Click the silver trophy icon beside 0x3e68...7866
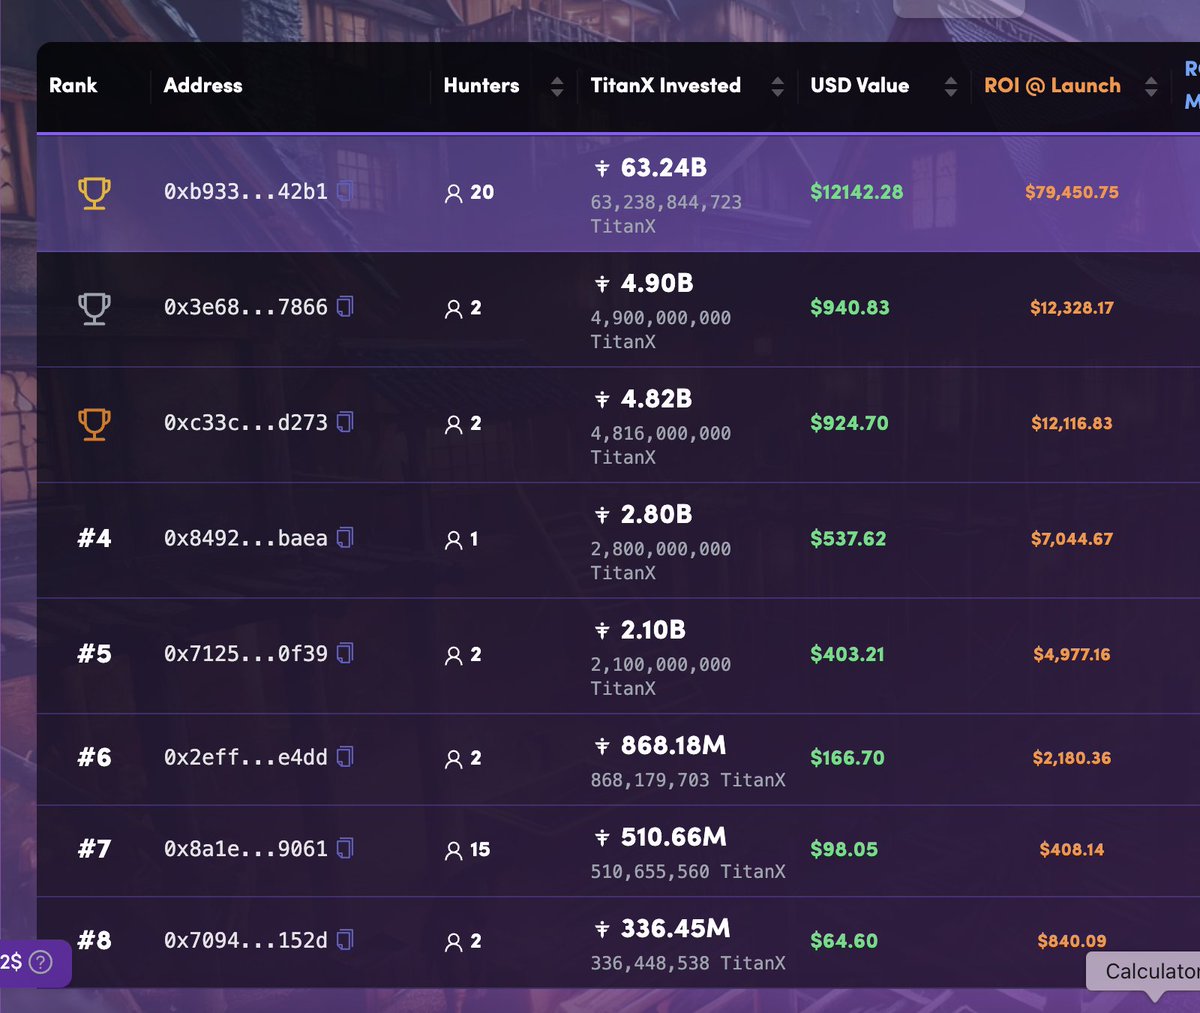1200x1013 pixels. (x=94, y=308)
